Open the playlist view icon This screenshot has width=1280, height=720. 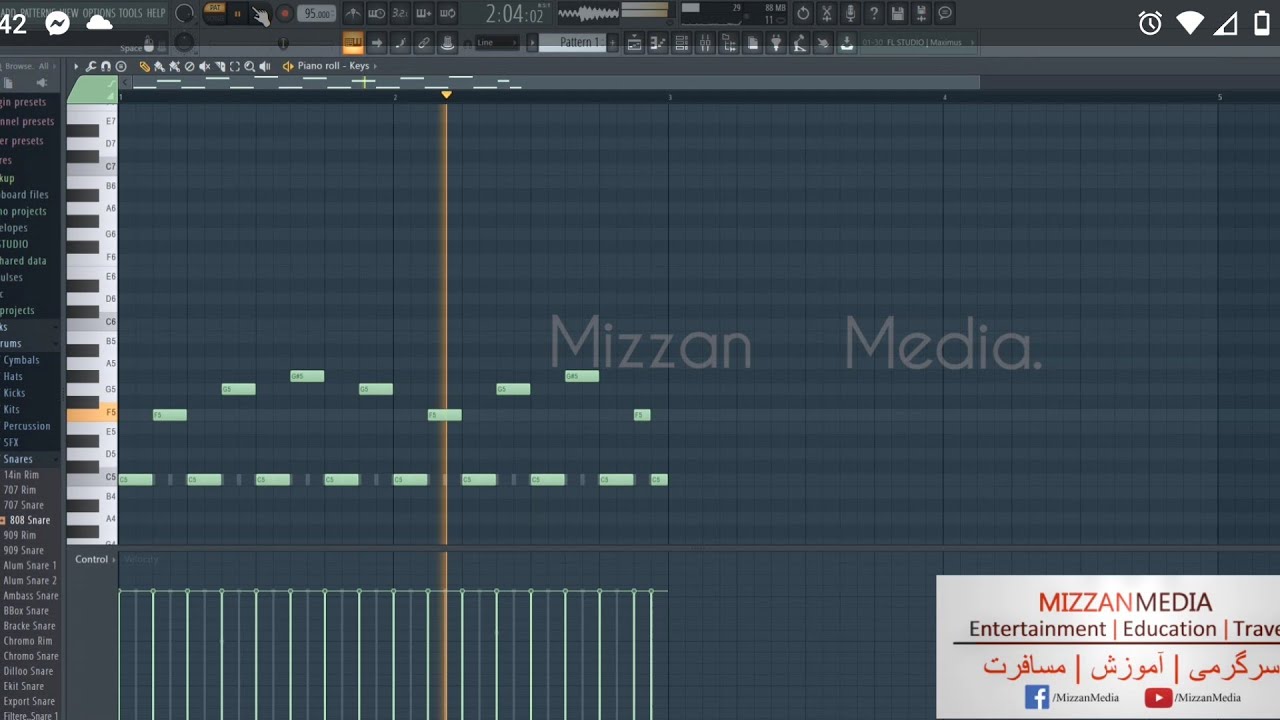coord(634,42)
